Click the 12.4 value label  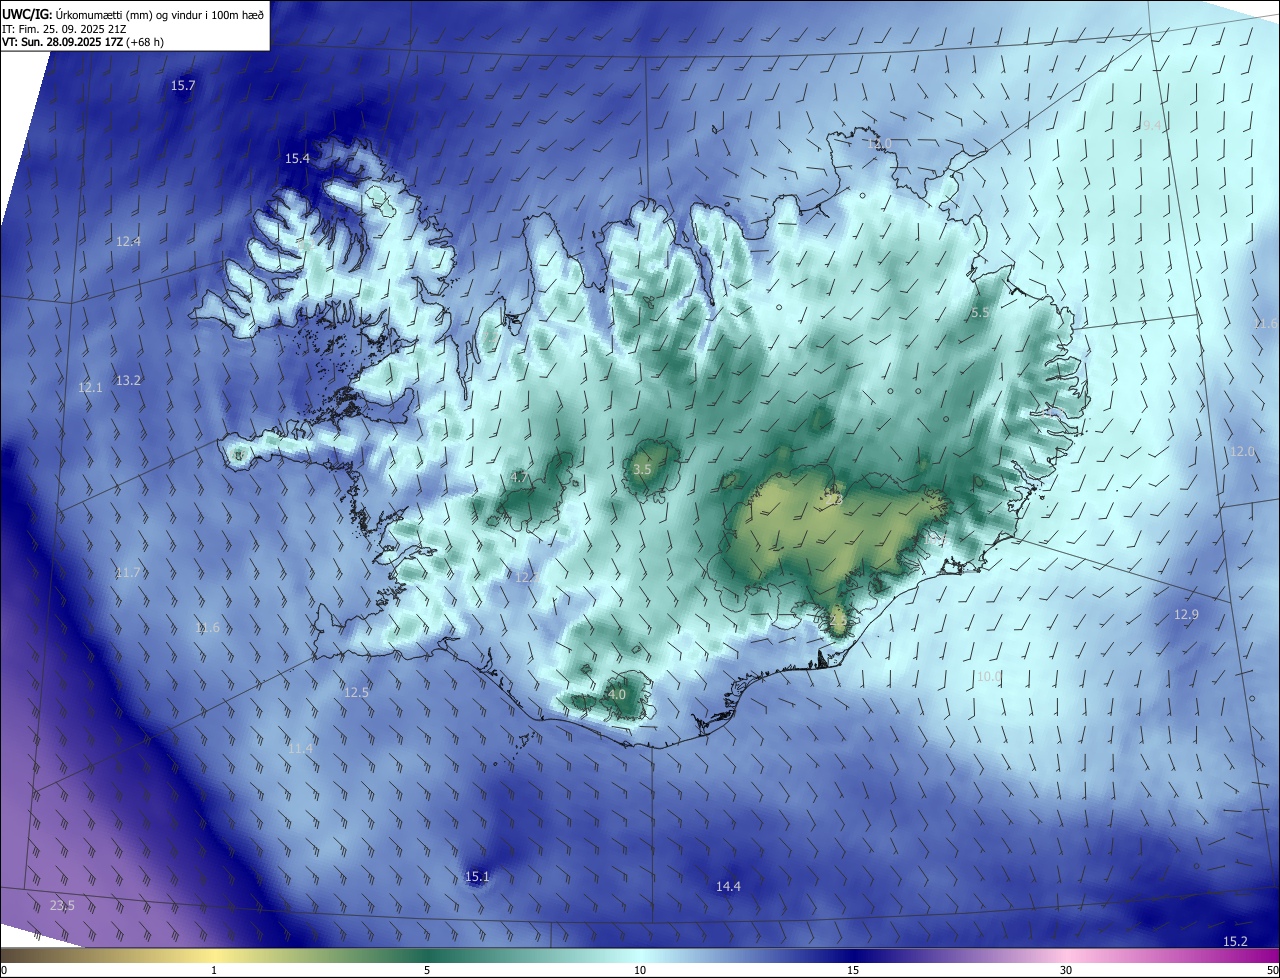[x=128, y=241]
